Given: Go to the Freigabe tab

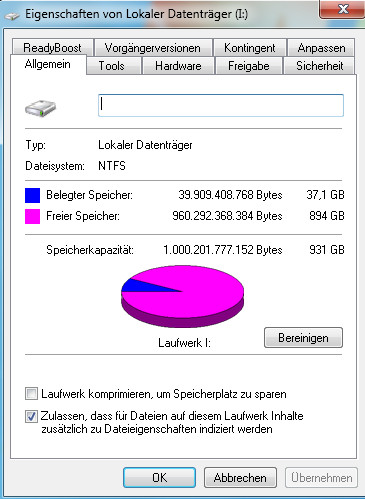Looking at the screenshot, I should click(249, 66).
